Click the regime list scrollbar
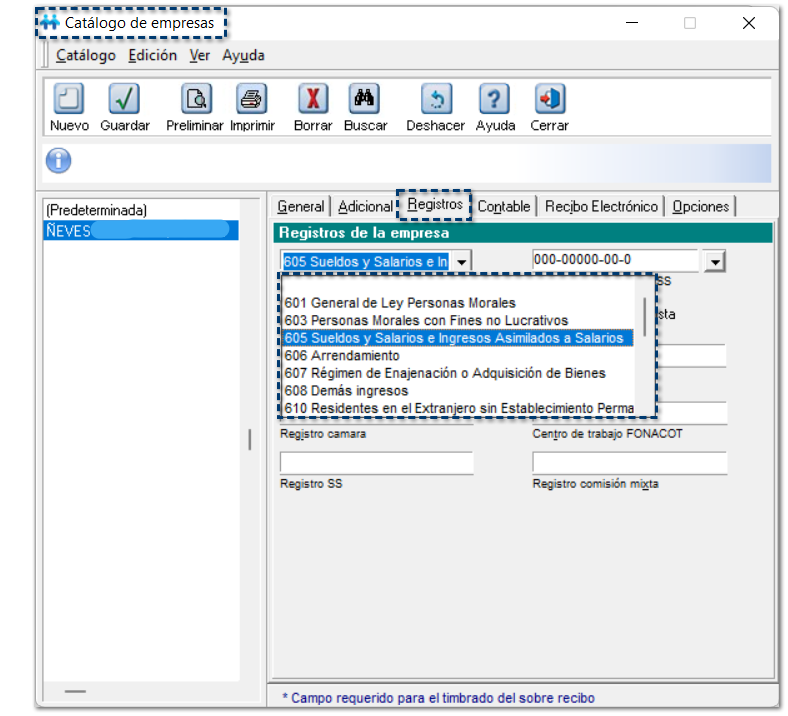 pyautogui.click(x=644, y=320)
